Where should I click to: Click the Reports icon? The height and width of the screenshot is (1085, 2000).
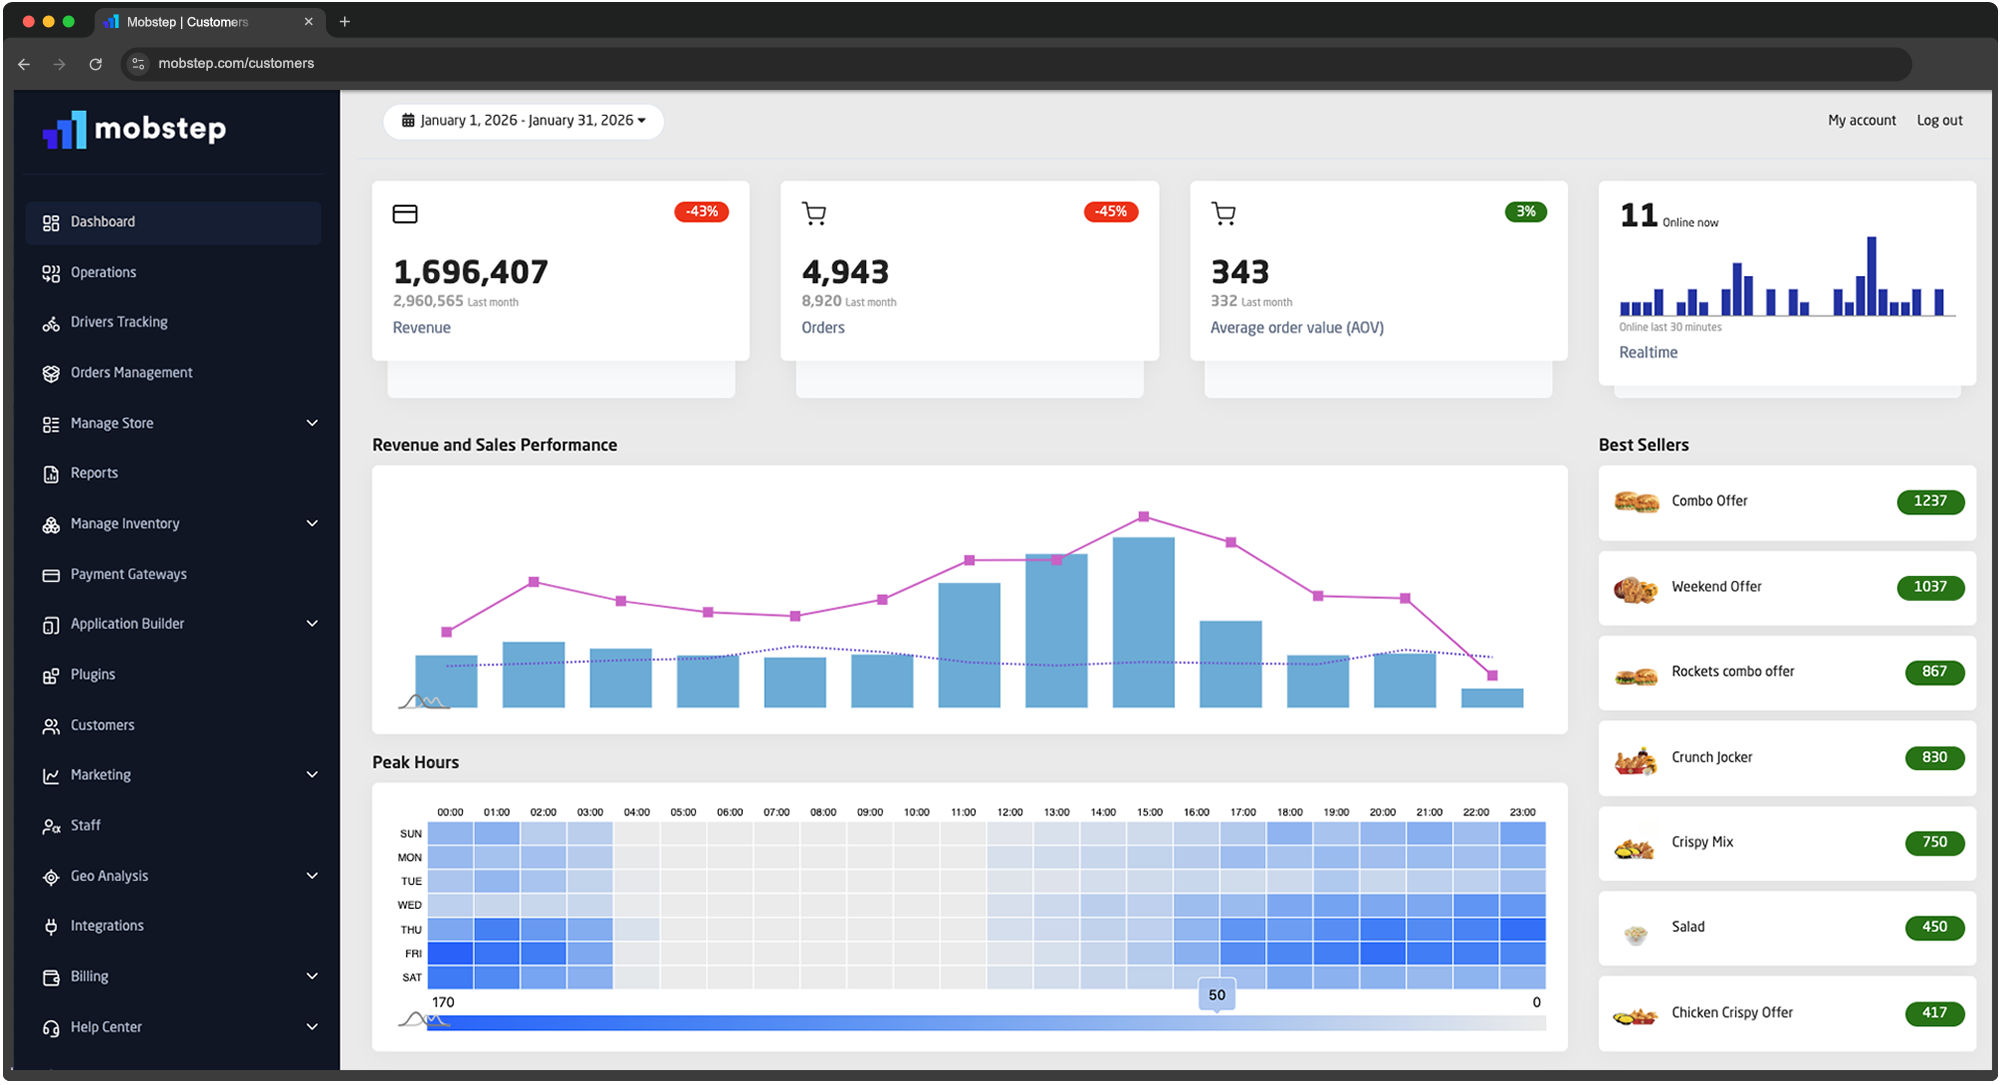tap(51, 473)
